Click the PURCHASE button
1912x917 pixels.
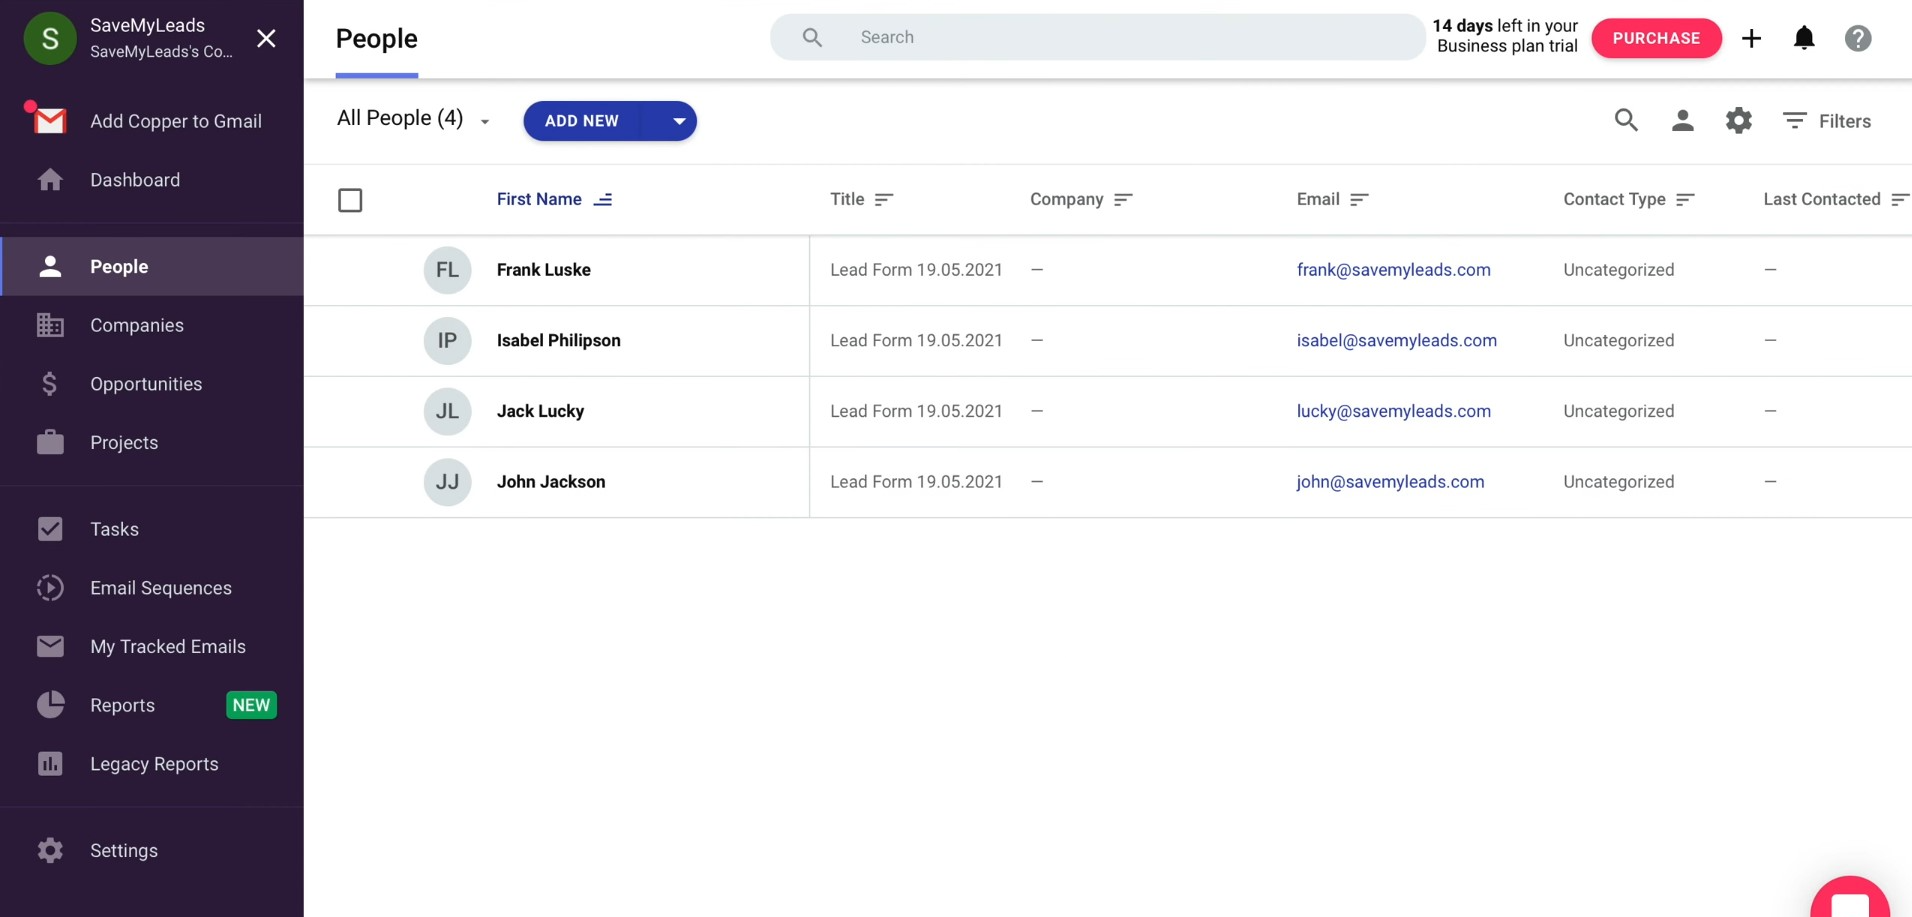coord(1656,38)
